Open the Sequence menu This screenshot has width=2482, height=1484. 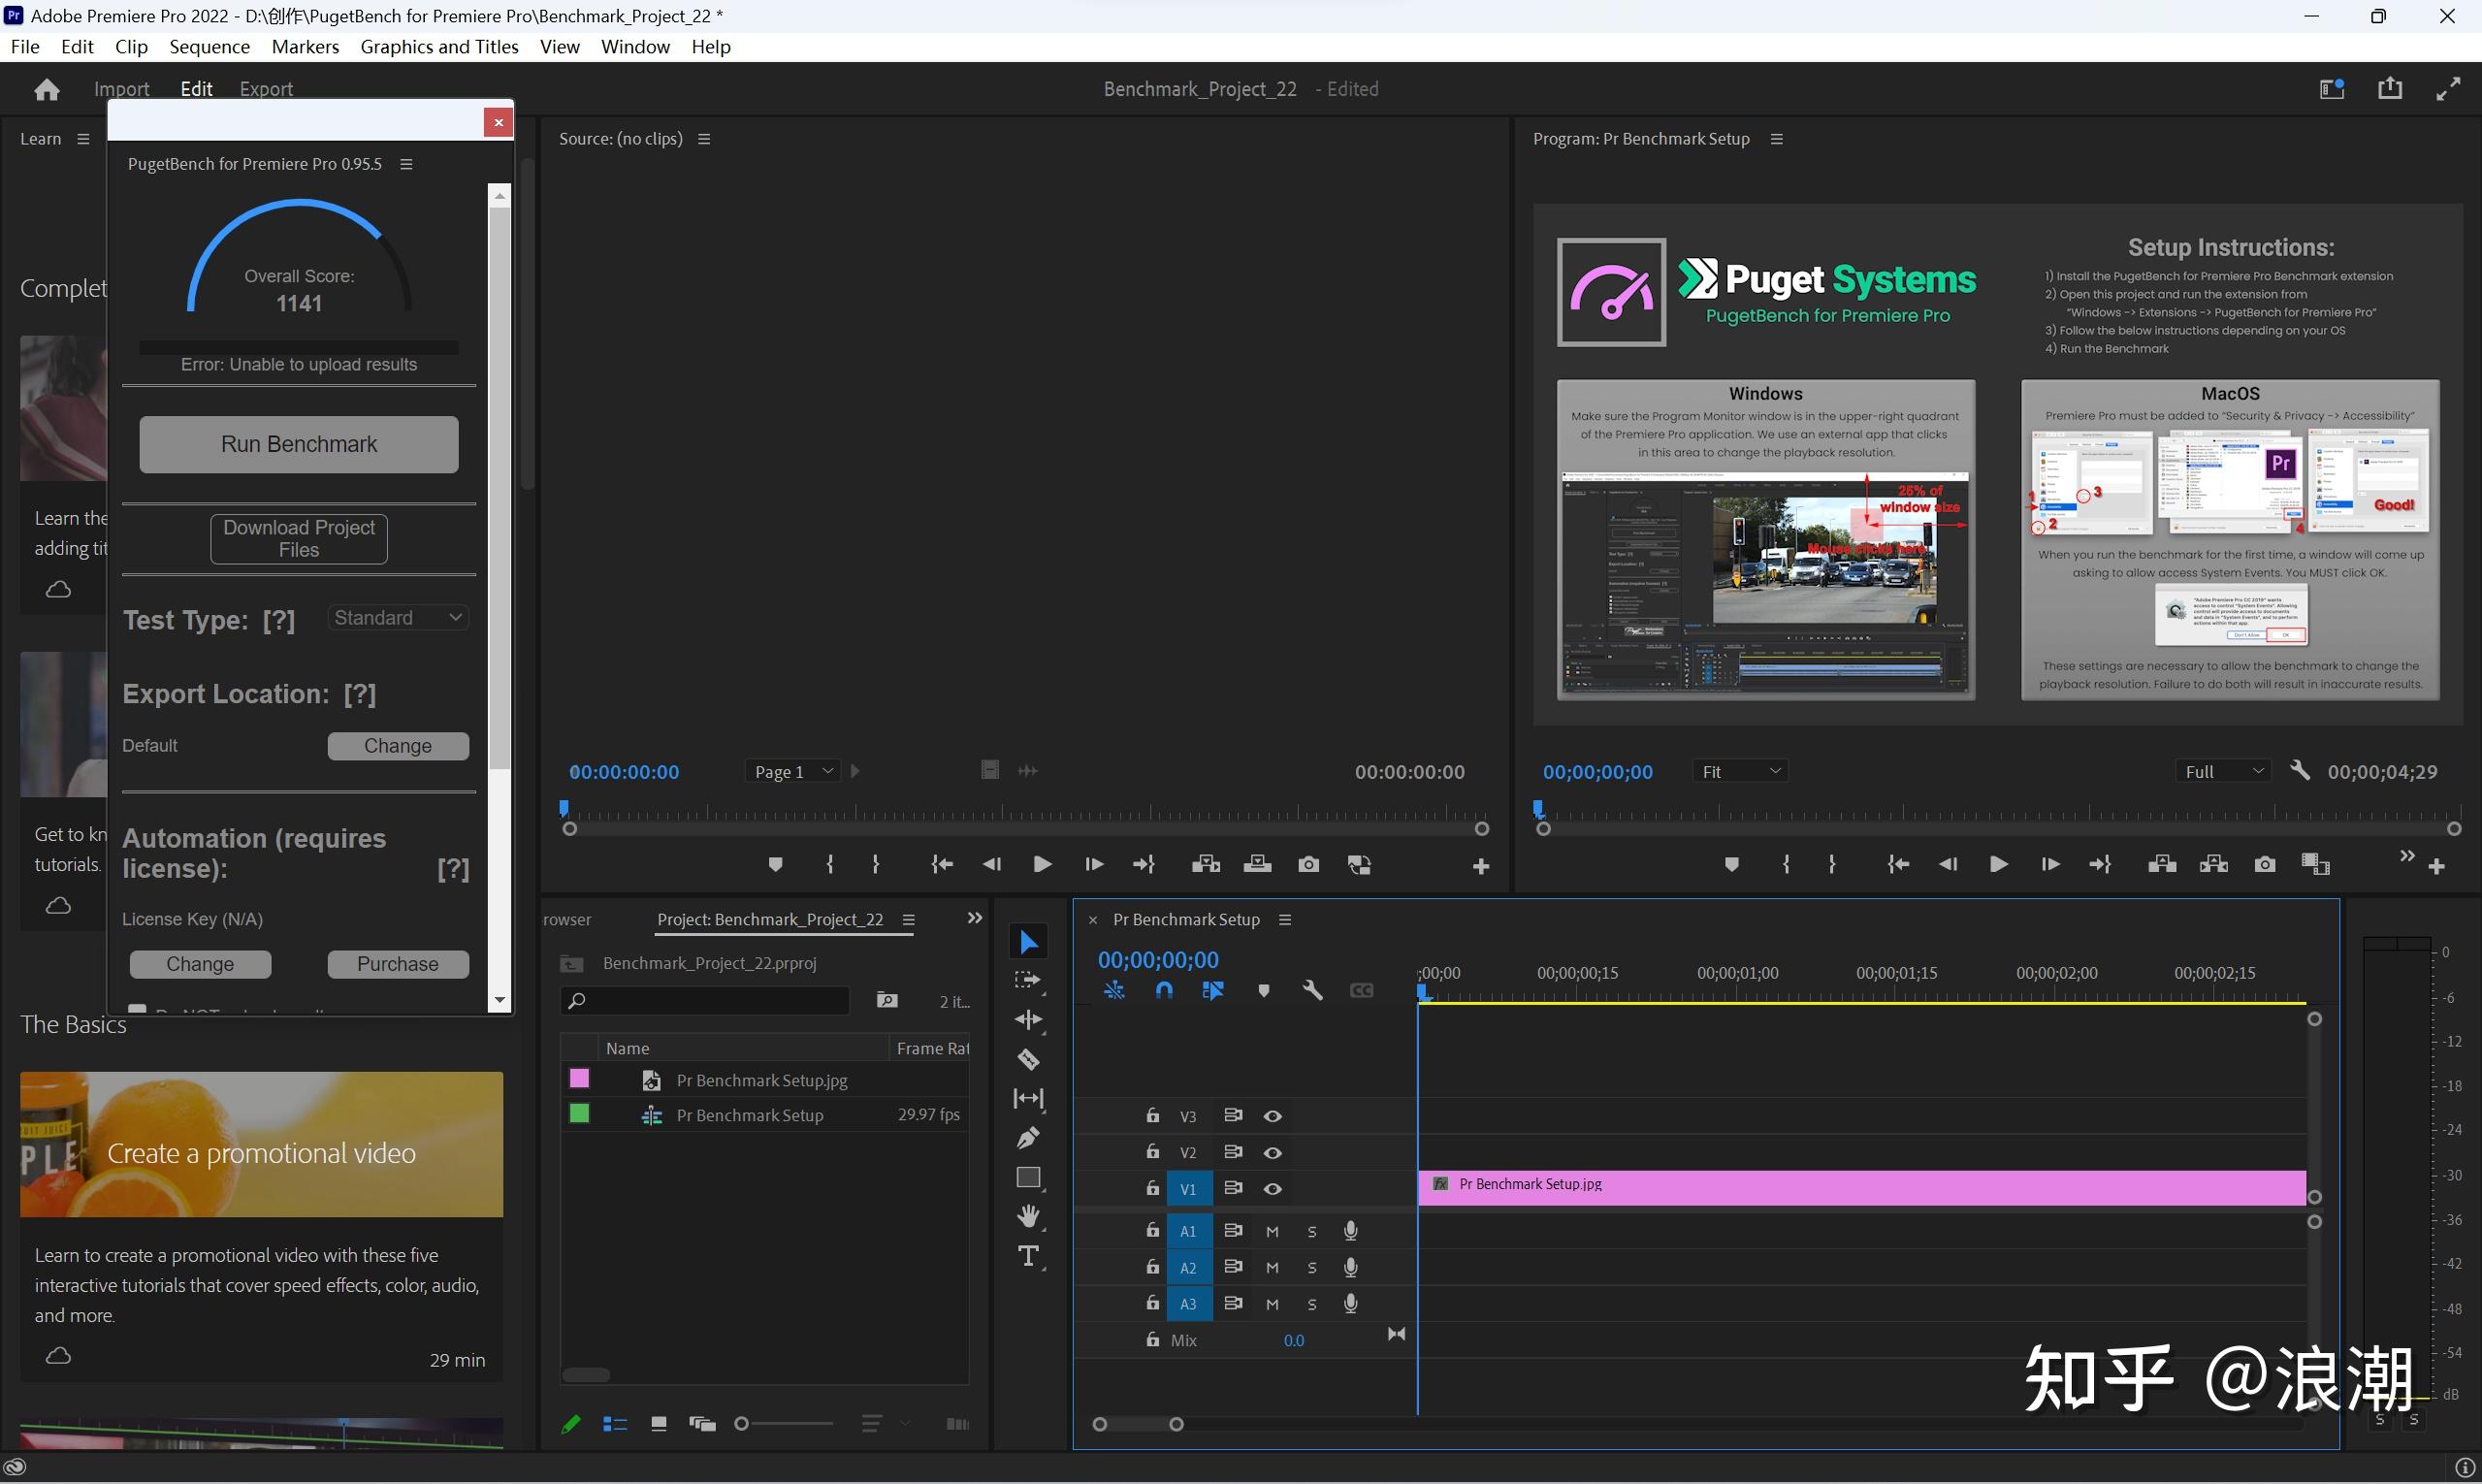[x=209, y=46]
